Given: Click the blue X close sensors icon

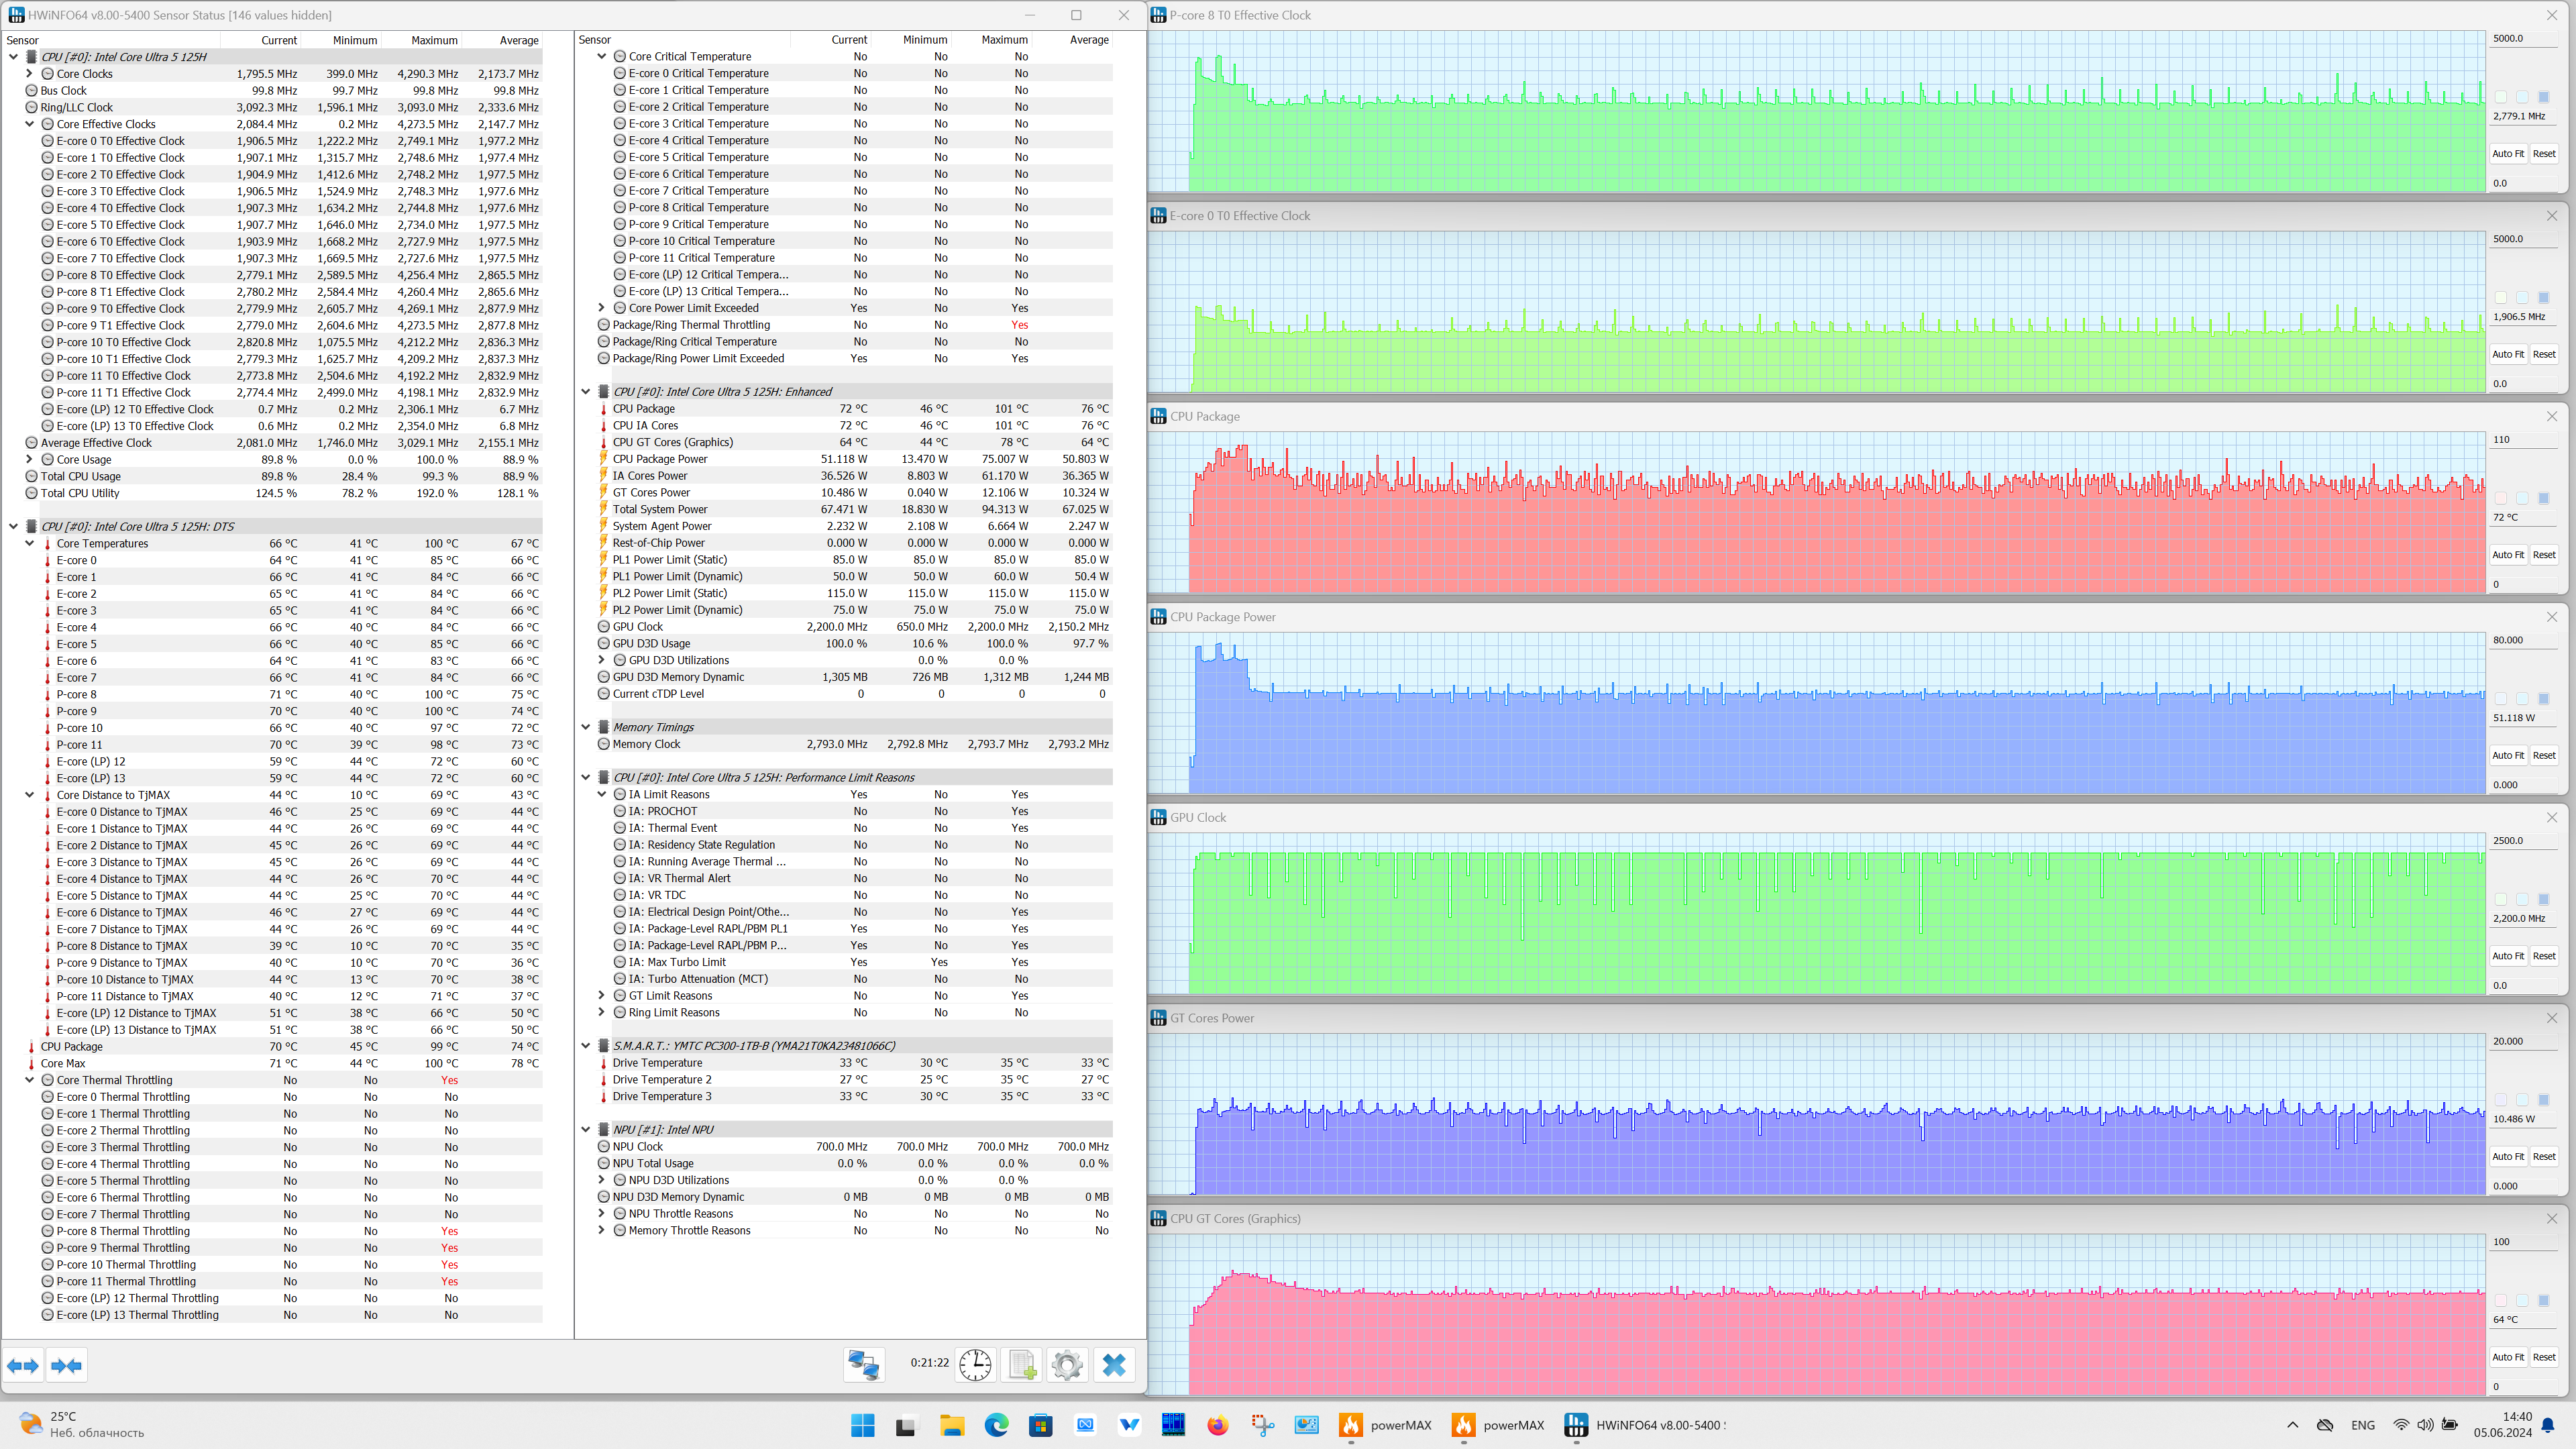Looking at the screenshot, I should [1113, 1364].
